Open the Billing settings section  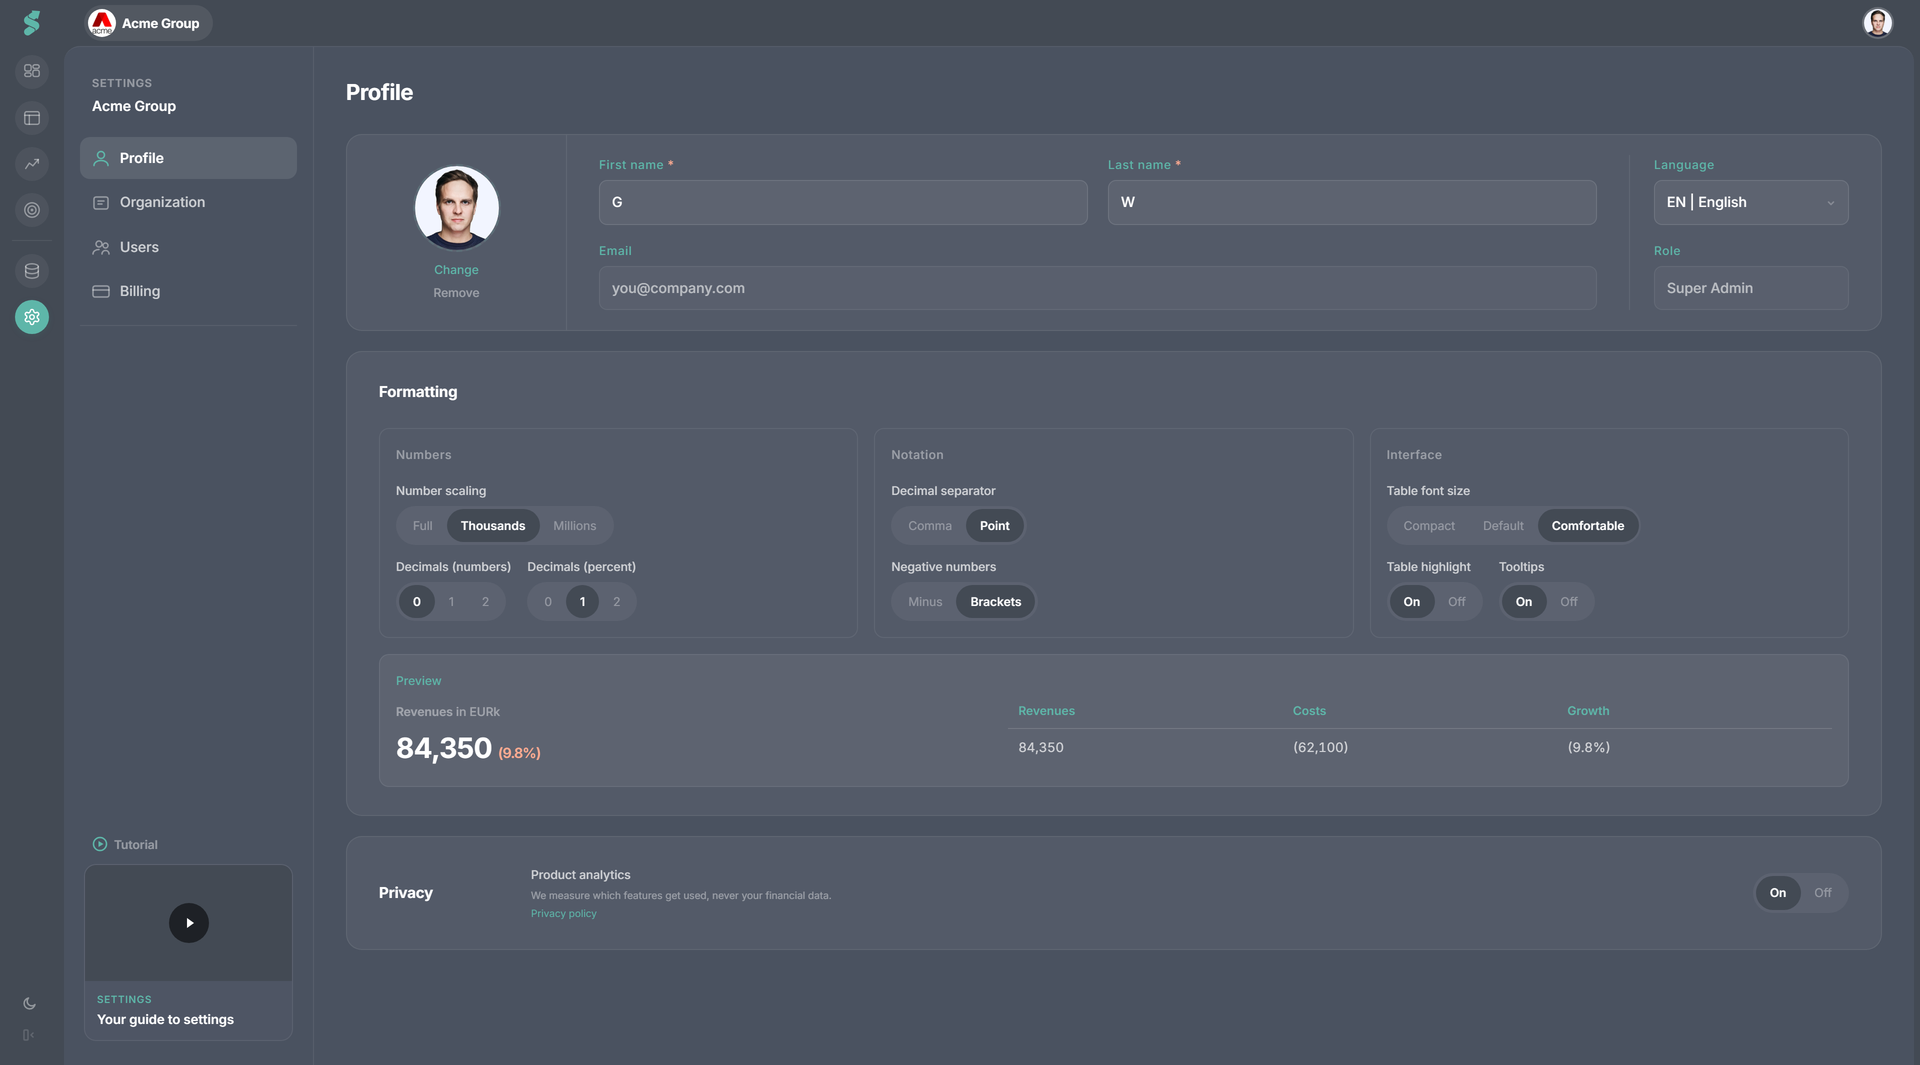pos(188,291)
